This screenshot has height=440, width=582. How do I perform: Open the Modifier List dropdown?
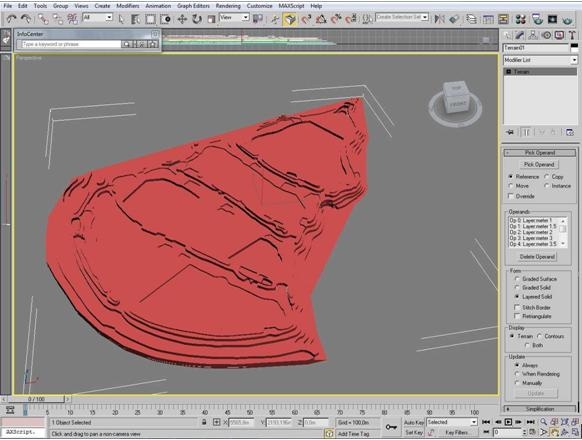coord(540,60)
